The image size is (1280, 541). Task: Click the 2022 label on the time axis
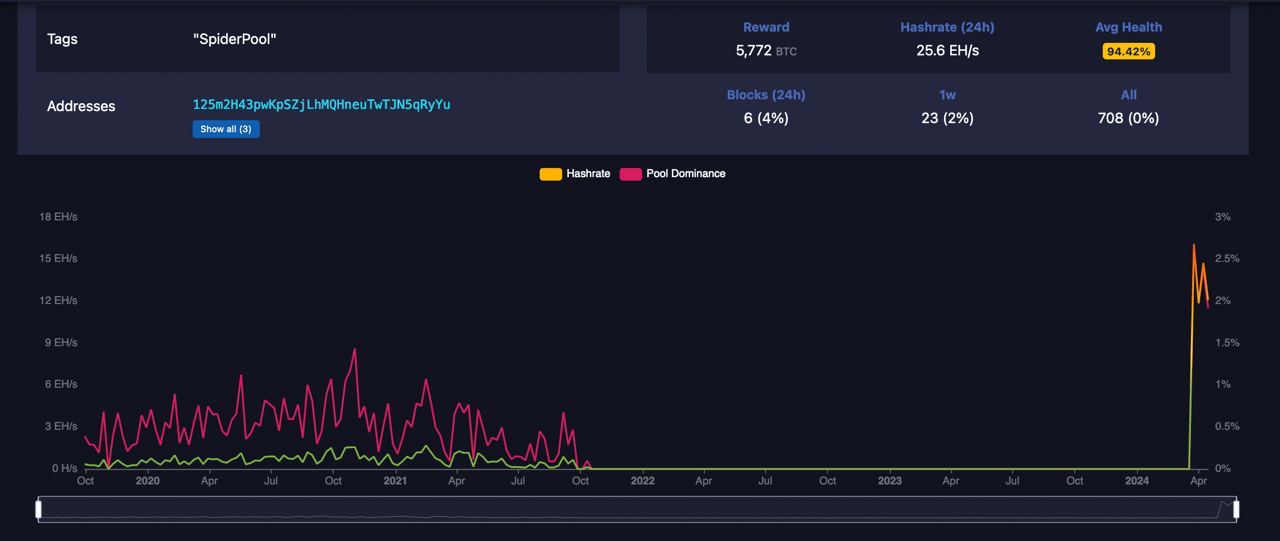point(642,481)
